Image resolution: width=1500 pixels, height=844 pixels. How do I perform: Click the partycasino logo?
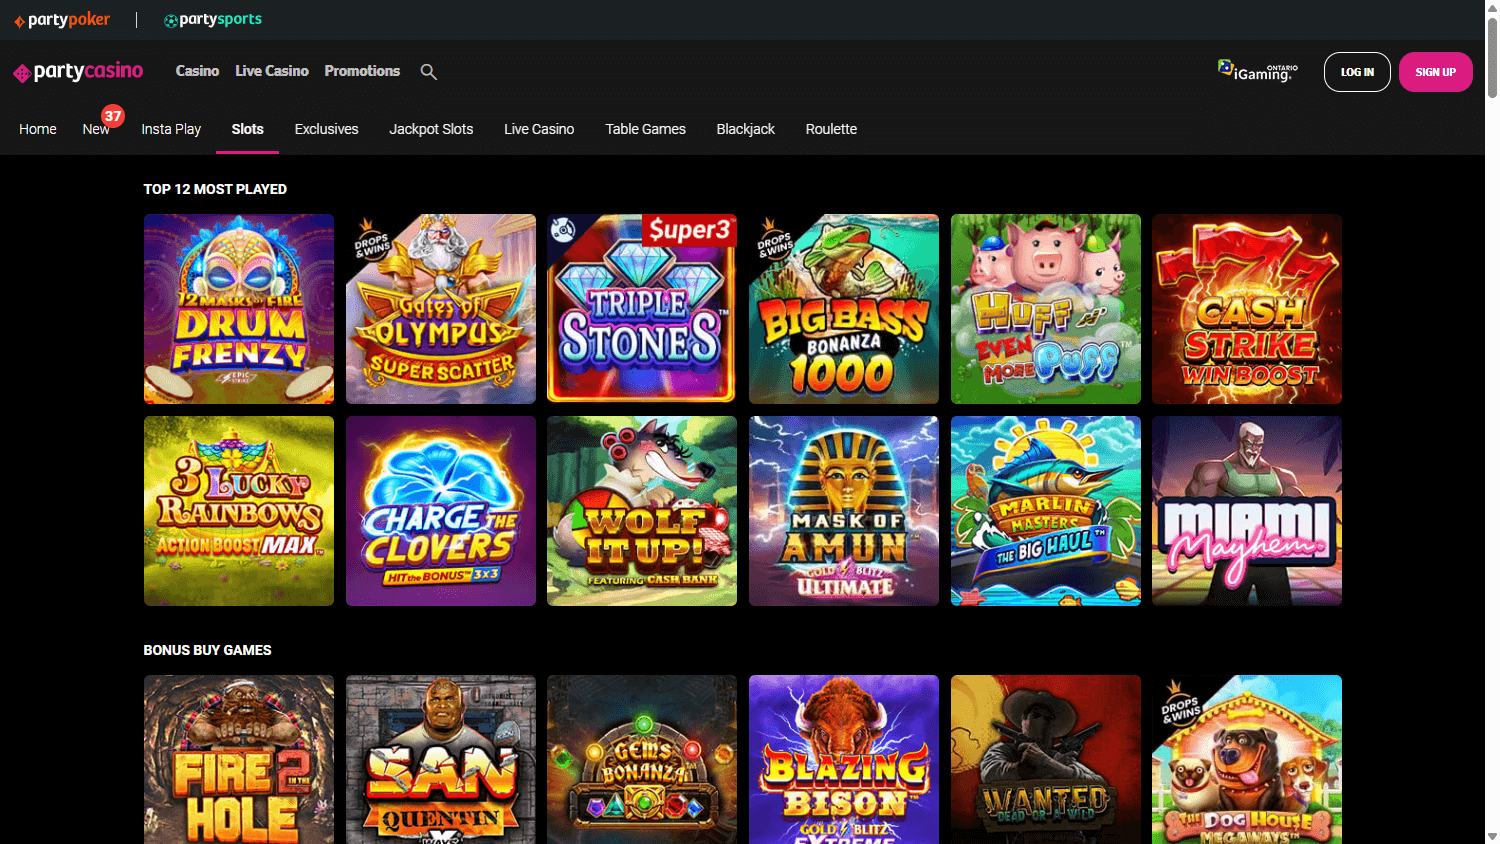(x=77, y=71)
